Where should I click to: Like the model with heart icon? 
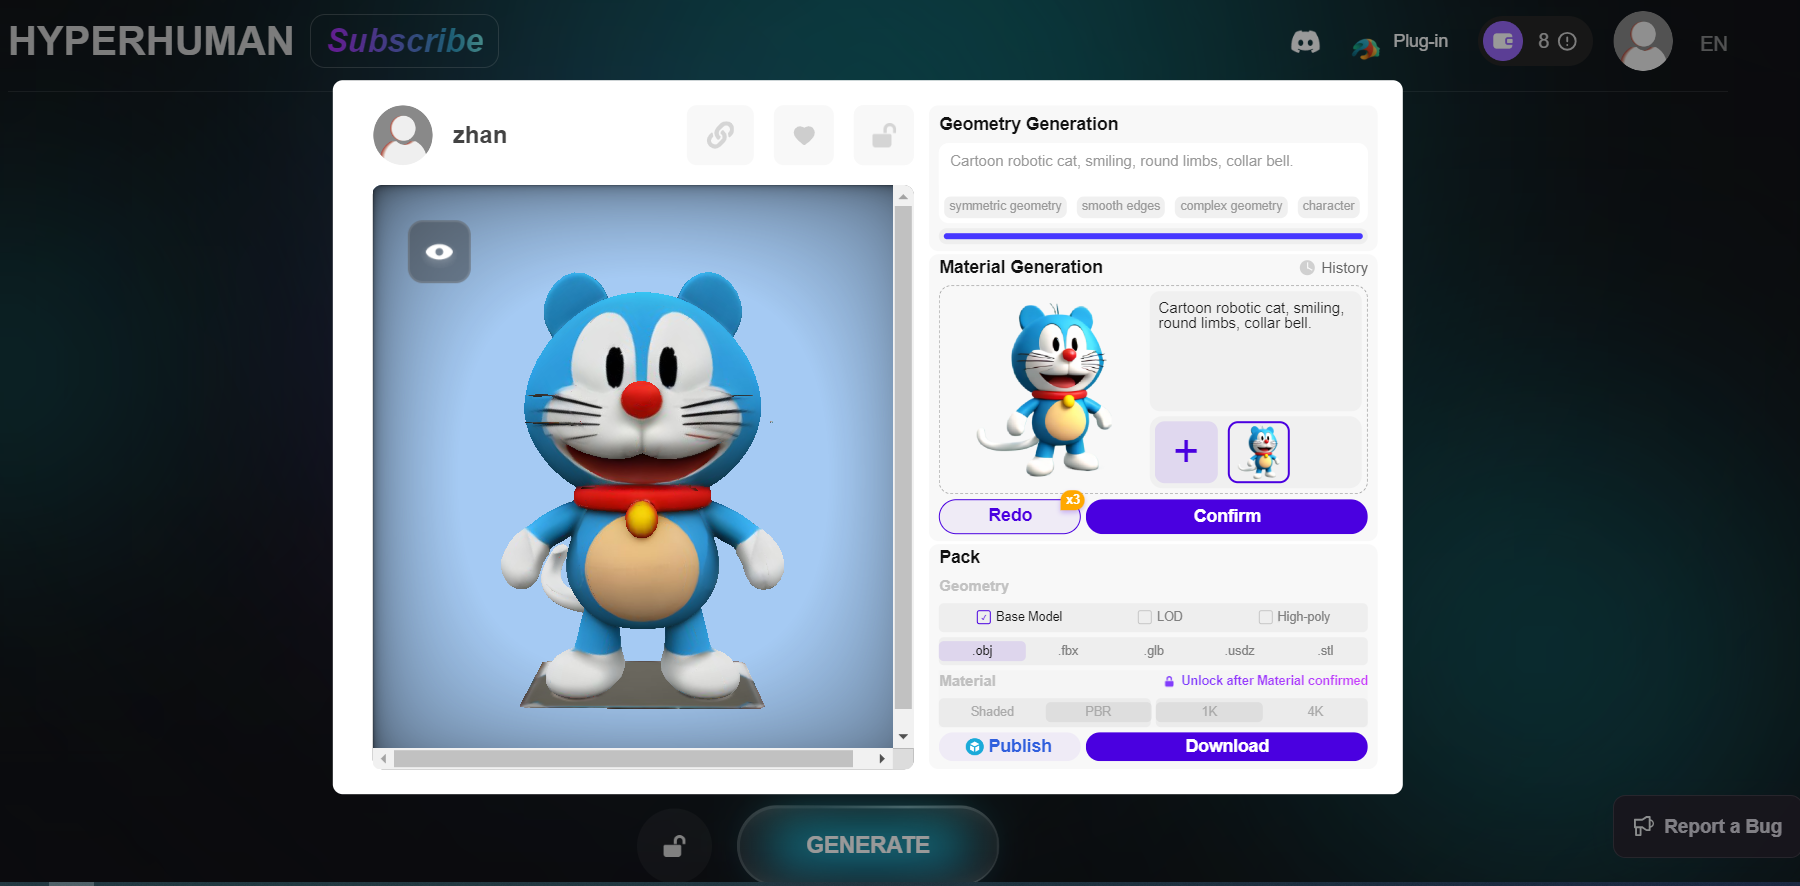point(804,135)
